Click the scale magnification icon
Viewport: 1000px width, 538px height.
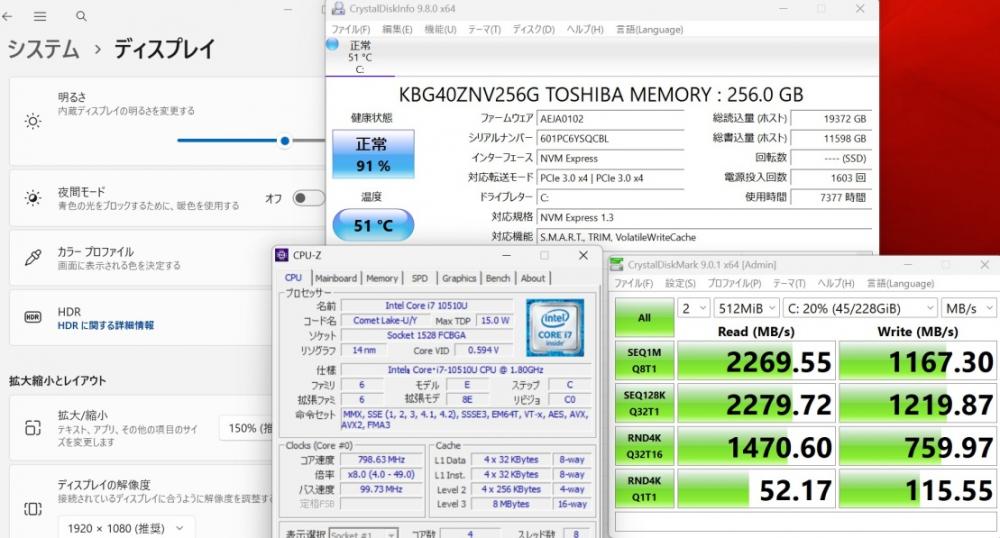[33, 427]
